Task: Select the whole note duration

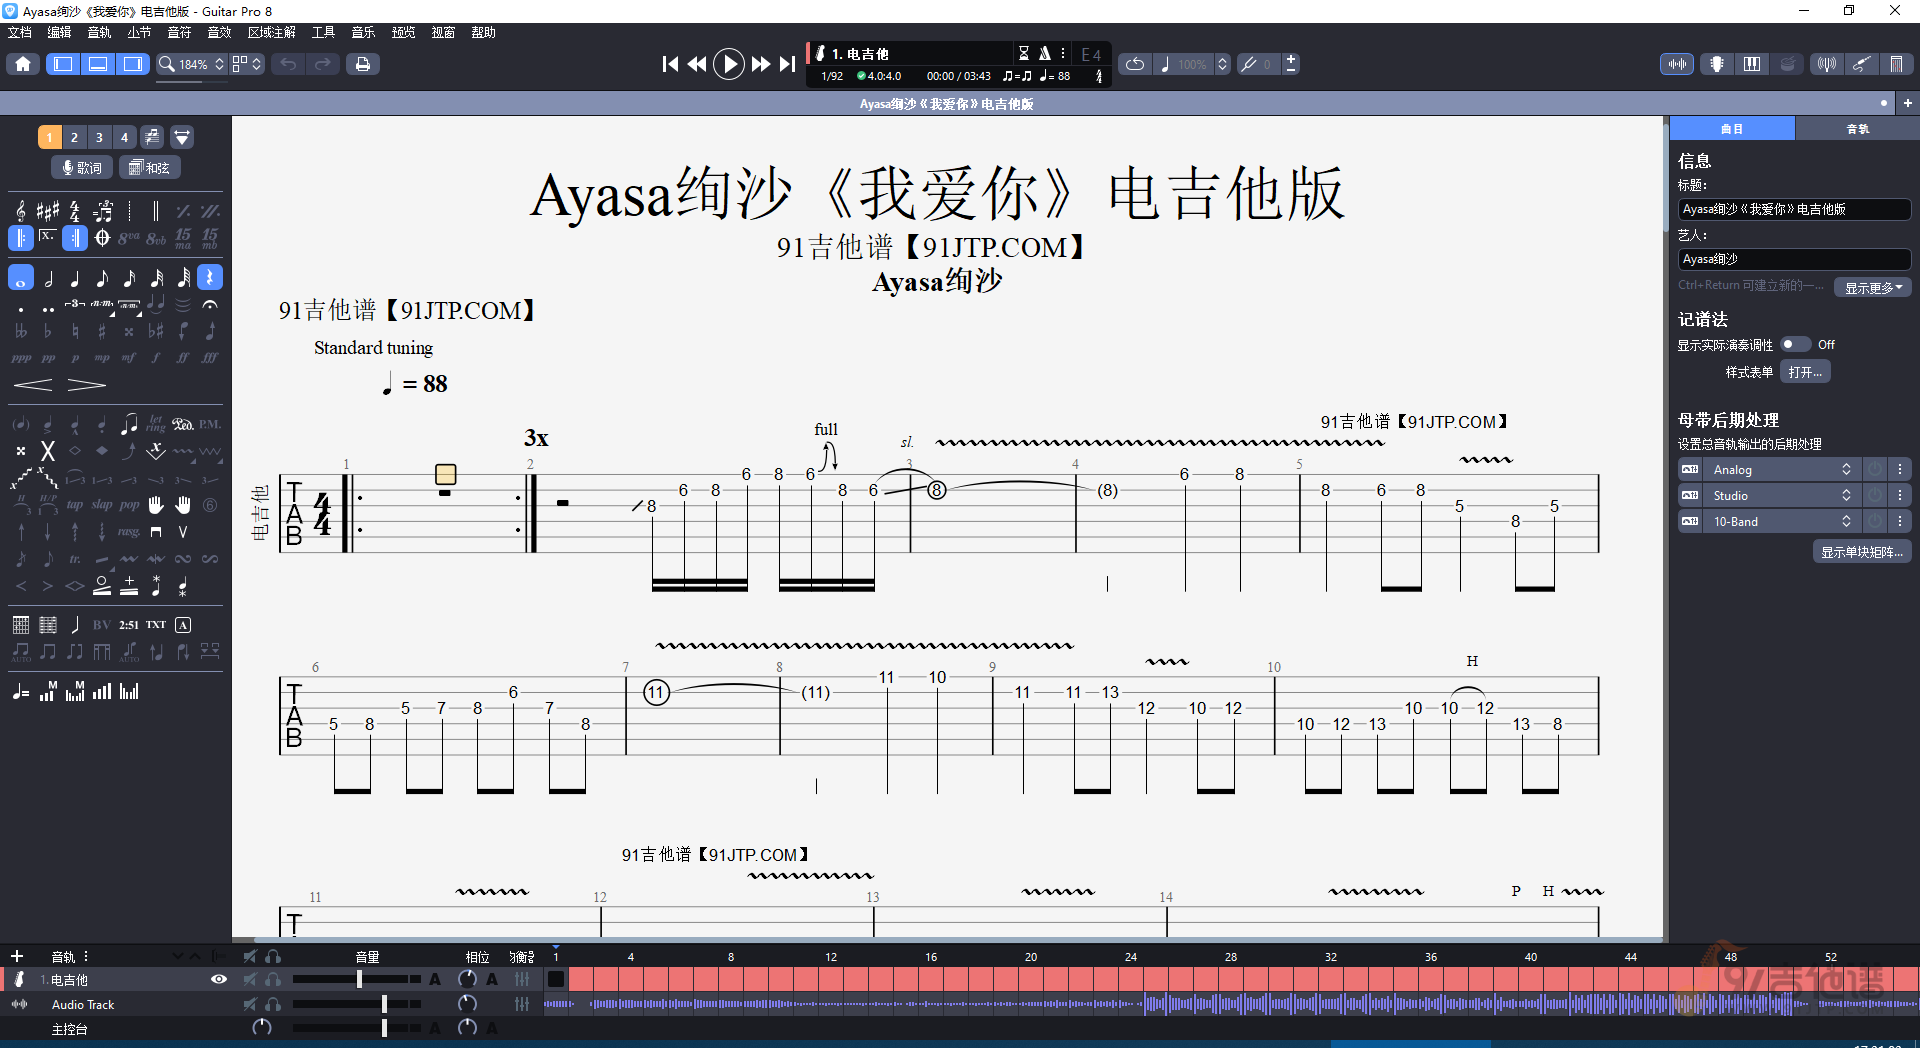Action: click(21, 278)
